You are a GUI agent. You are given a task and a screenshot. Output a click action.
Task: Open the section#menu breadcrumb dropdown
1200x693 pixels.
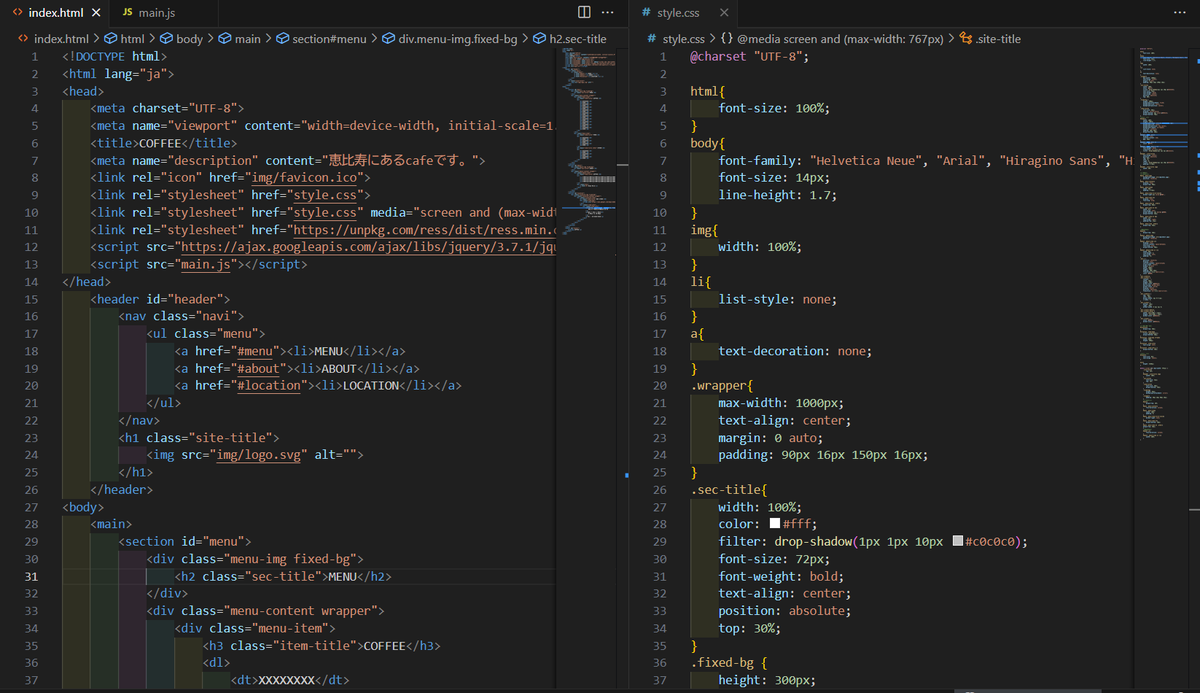point(321,39)
